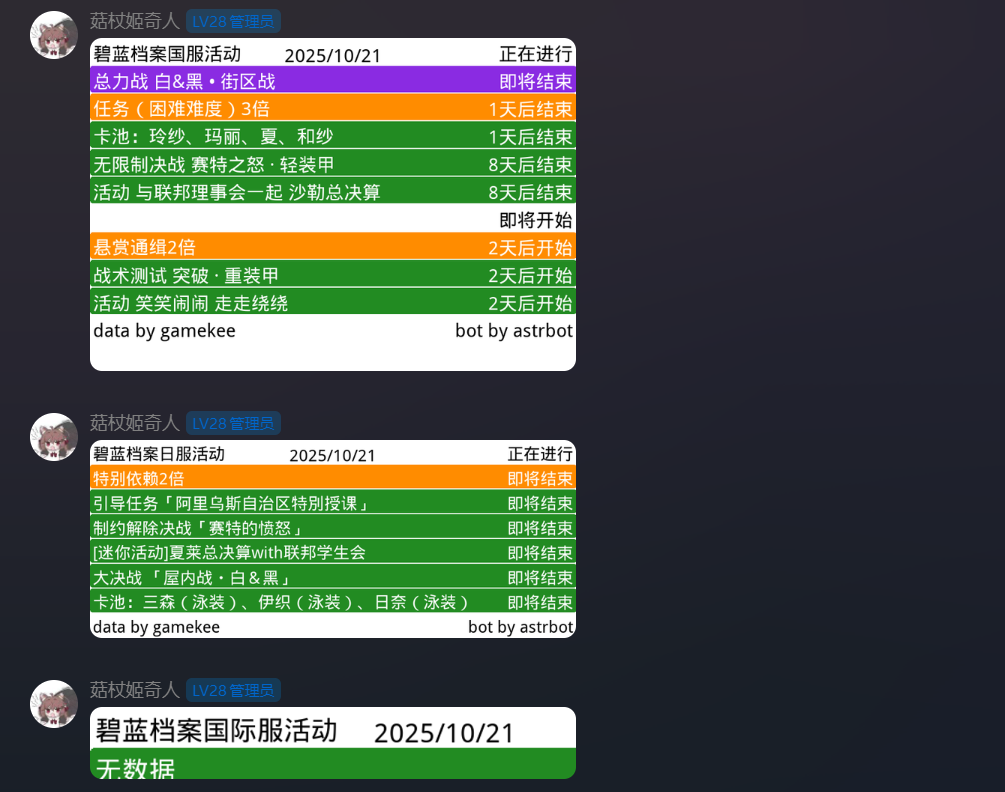Click the 碧蓝档案国际服活动 title text
This screenshot has height=792, width=1005.
pos(216,730)
